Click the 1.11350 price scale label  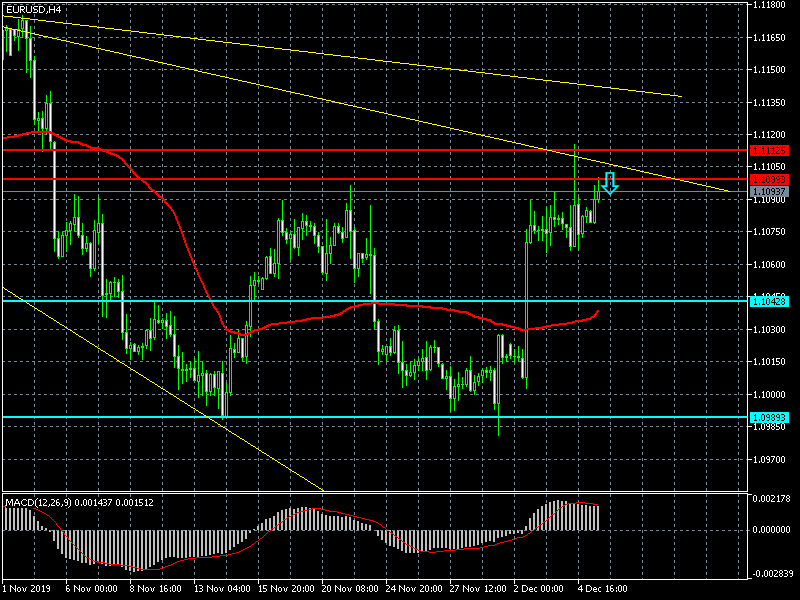[769, 103]
